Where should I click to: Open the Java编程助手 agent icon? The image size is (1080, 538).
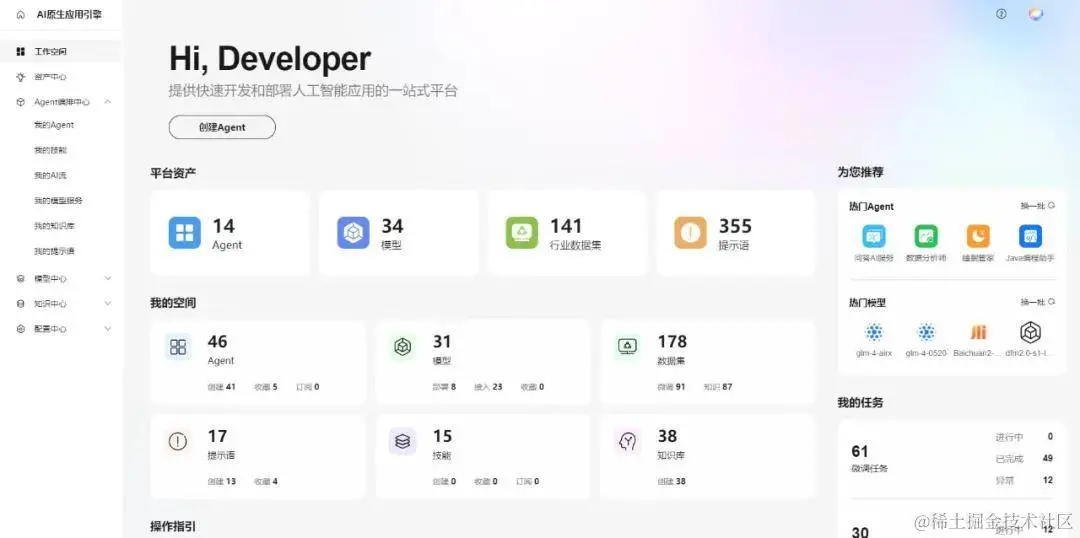tap(1030, 236)
